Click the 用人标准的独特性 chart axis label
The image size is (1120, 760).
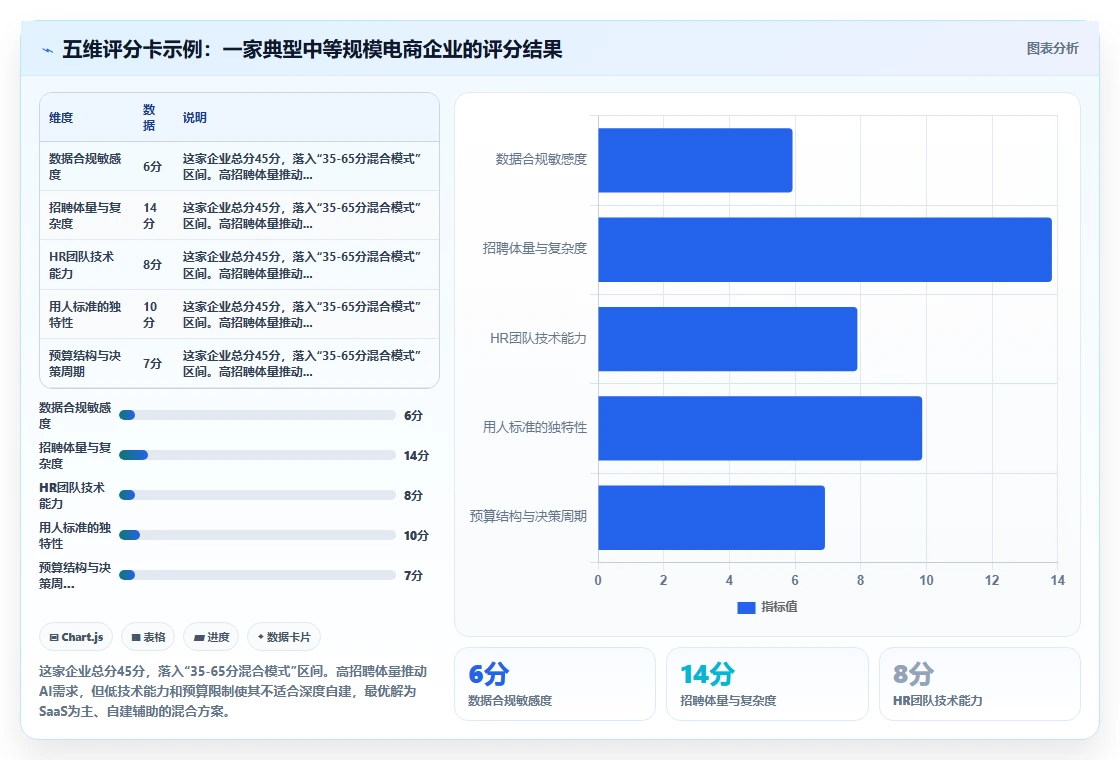[x=534, y=427]
